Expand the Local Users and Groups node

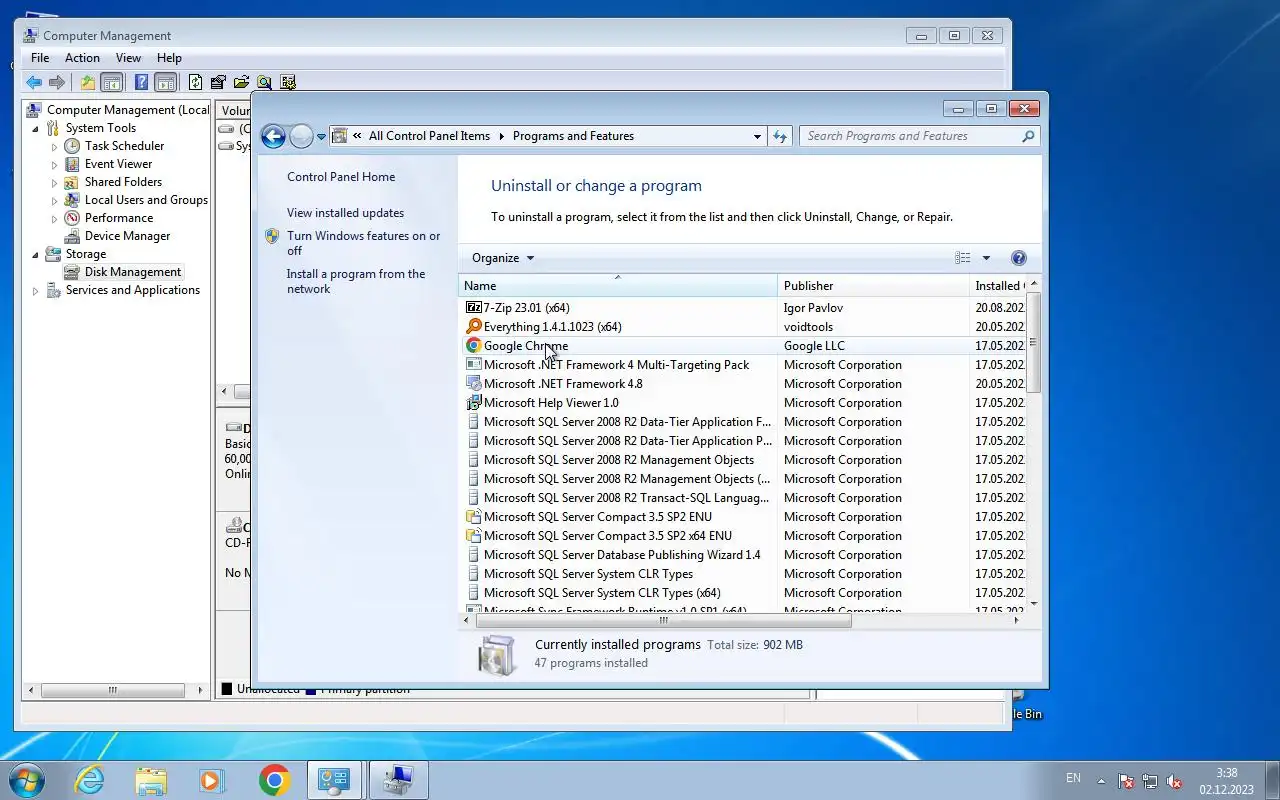[x=55, y=200]
